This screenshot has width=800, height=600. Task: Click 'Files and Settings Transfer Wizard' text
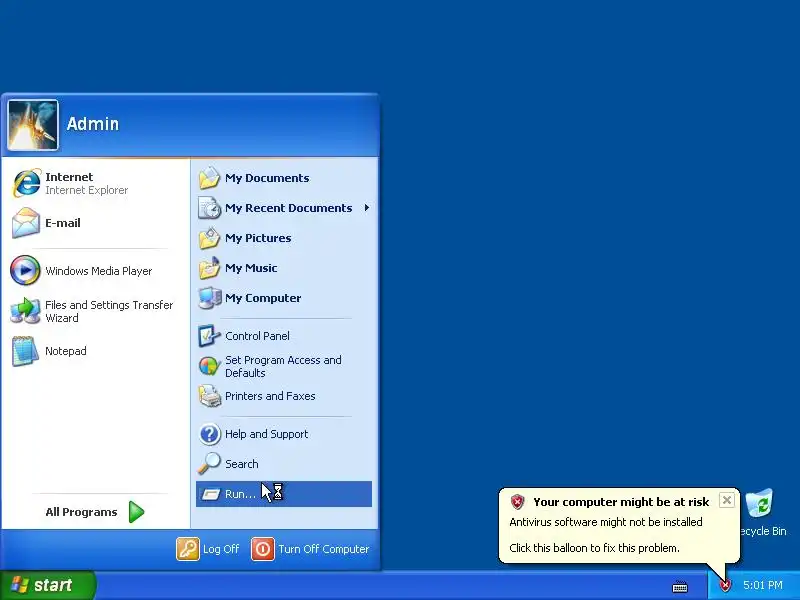[109, 311]
